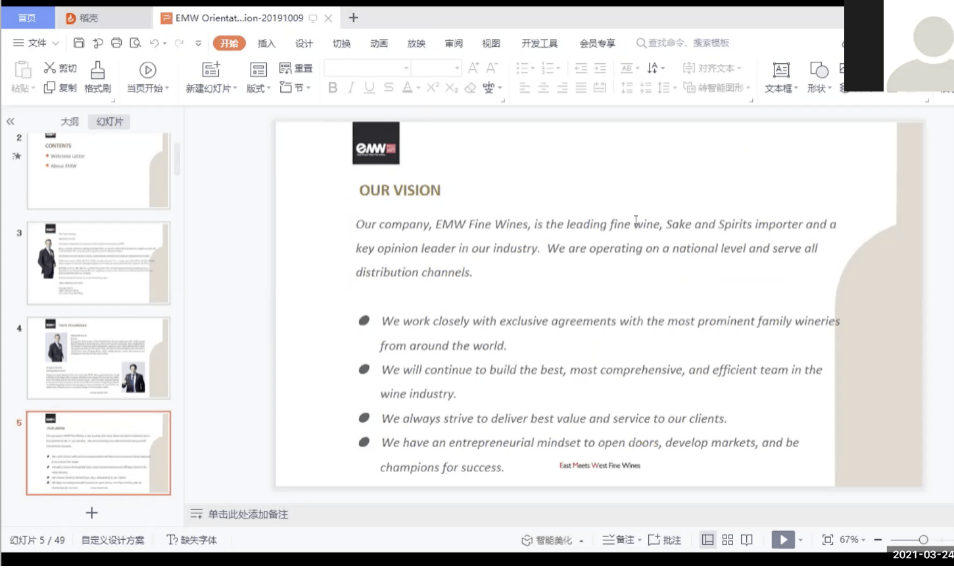The image size is (954, 568).
Task: Start slideshow with status bar play button
Action: click(x=783, y=540)
